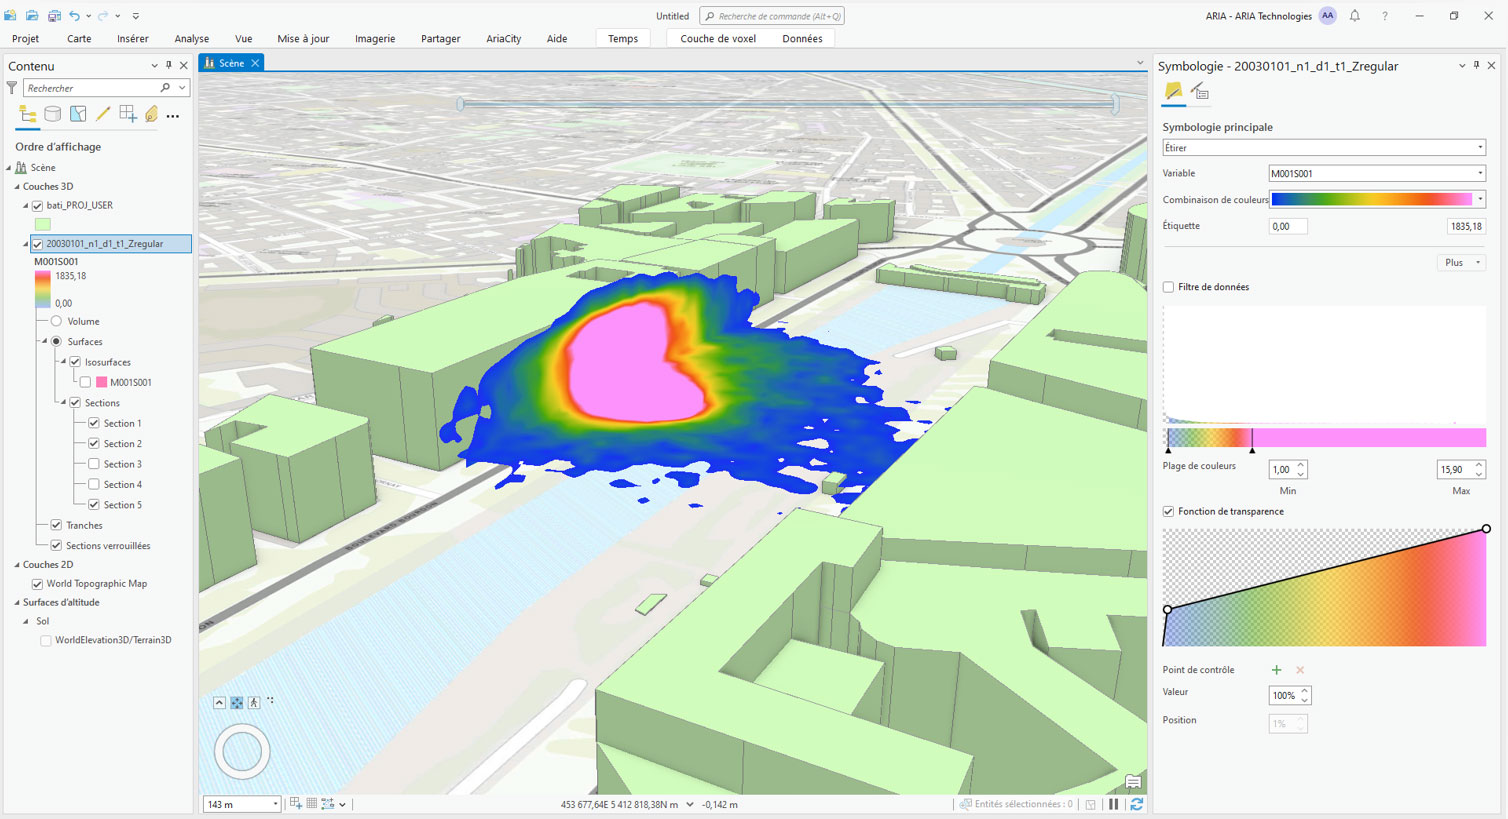Image resolution: width=1508 pixels, height=819 pixels.
Task: Click the filter funnel icon in Contenu pane
Action: (x=12, y=88)
